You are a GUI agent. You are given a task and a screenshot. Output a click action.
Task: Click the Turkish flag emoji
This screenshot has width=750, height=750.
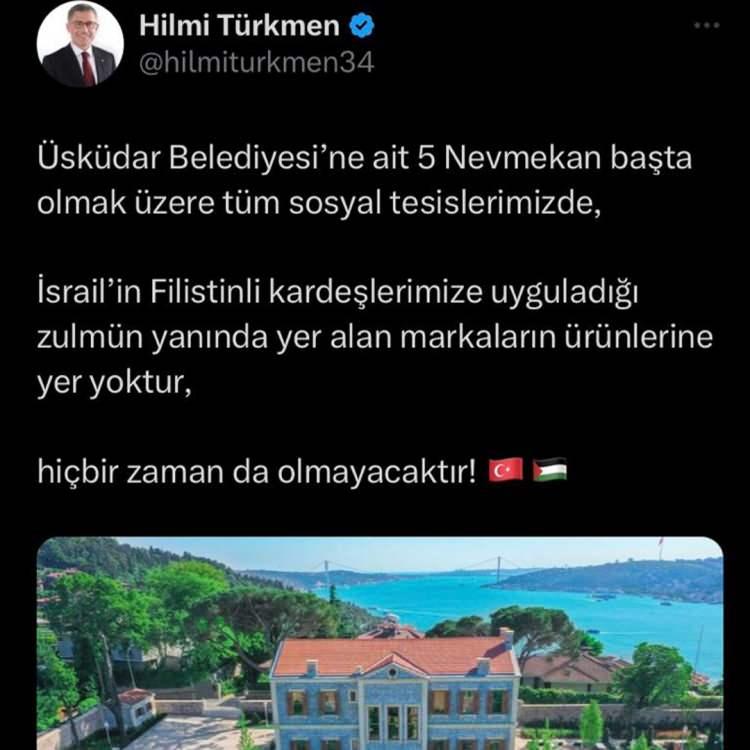click(506, 470)
